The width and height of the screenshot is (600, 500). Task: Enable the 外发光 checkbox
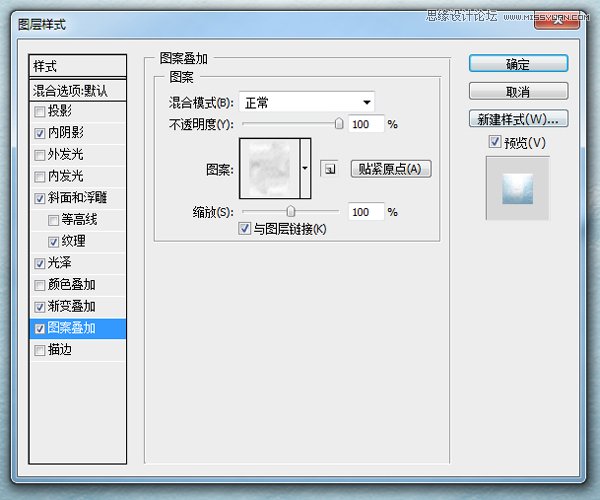[x=40, y=155]
